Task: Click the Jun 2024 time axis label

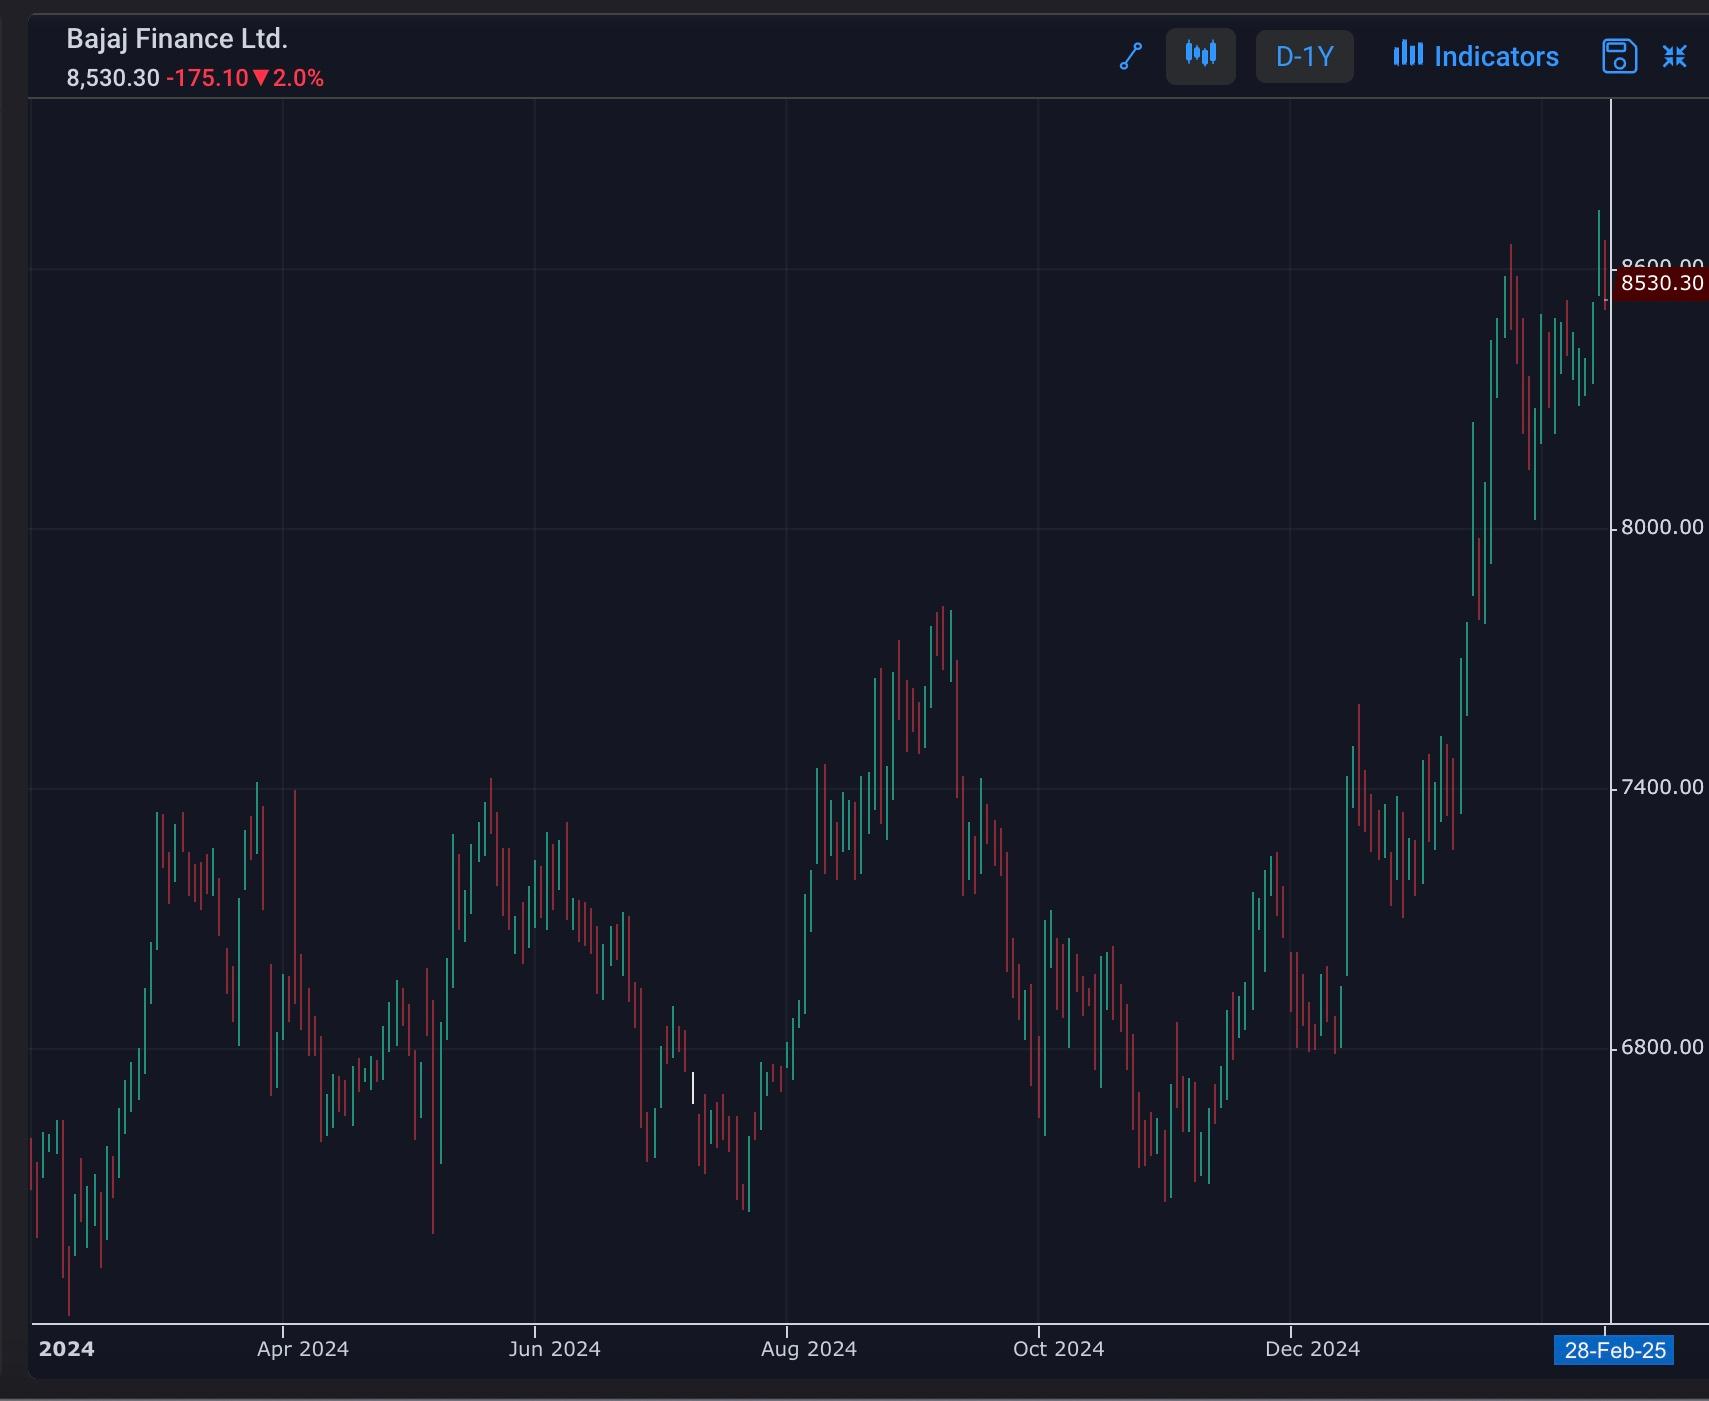Action: (x=554, y=1349)
